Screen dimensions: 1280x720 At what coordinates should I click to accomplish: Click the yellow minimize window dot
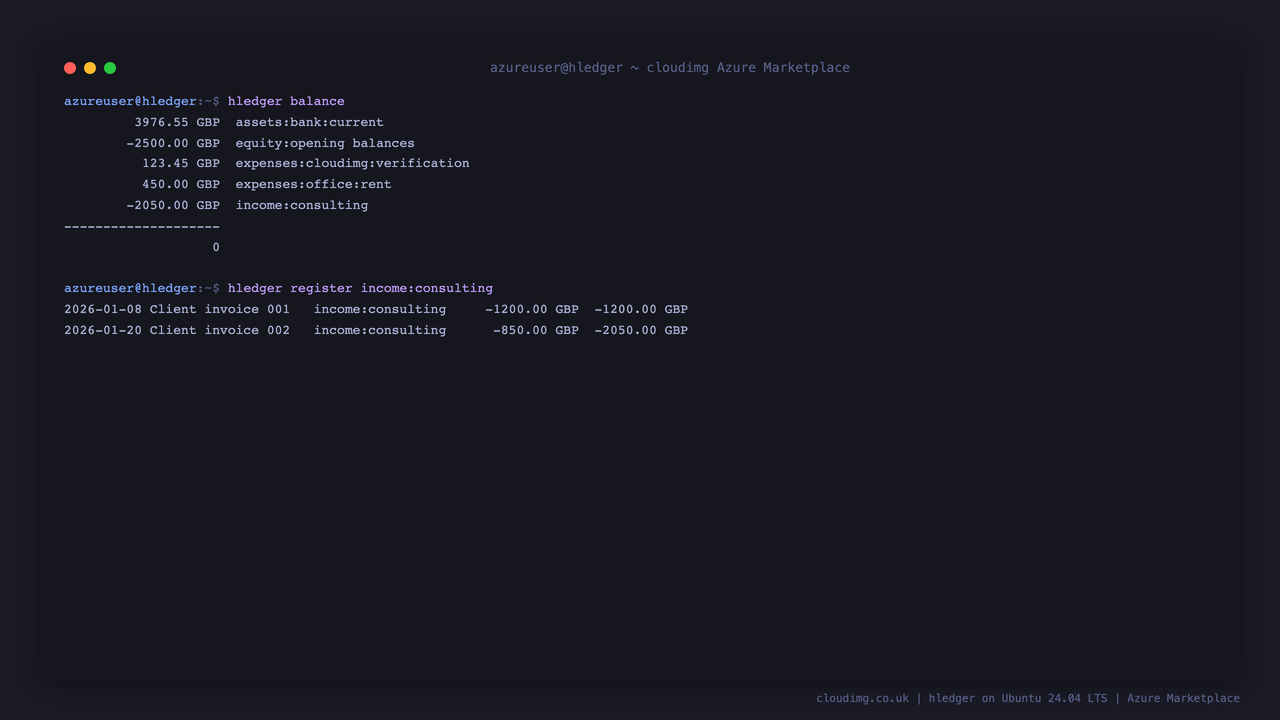click(x=90, y=68)
